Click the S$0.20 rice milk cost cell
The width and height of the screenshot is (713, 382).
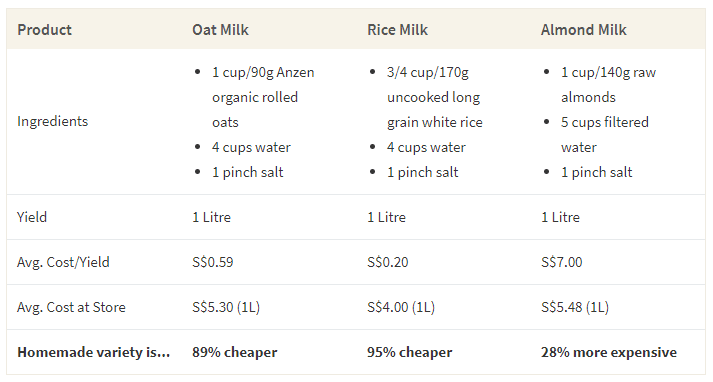387,262
